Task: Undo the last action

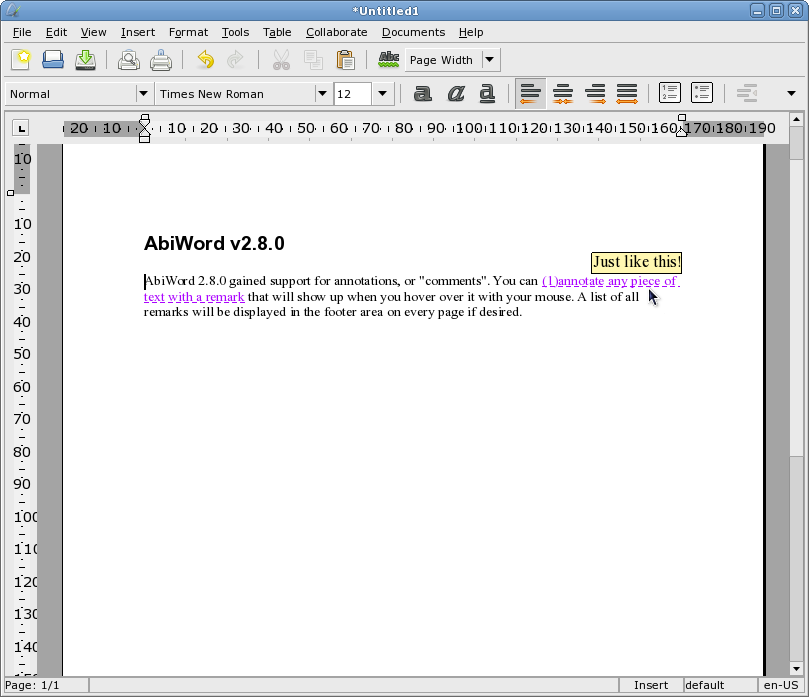Action: [205, 60]
